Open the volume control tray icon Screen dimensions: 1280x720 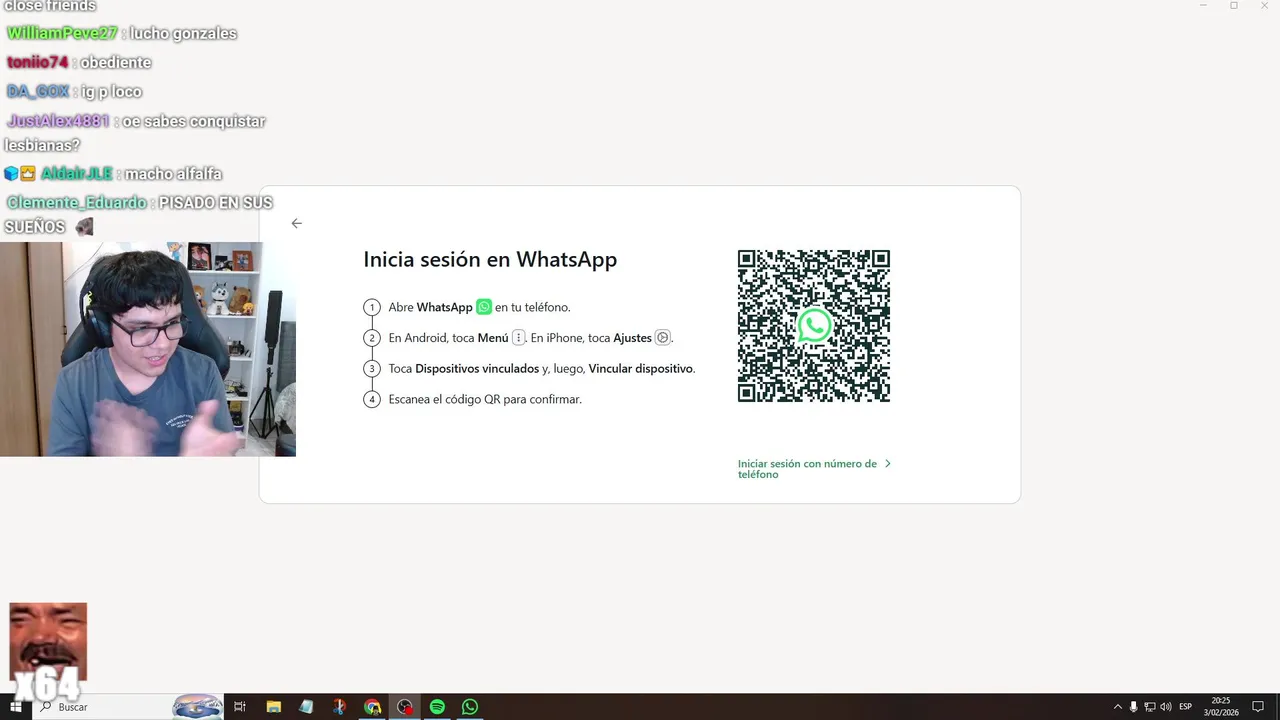[x=1166, y=707]
